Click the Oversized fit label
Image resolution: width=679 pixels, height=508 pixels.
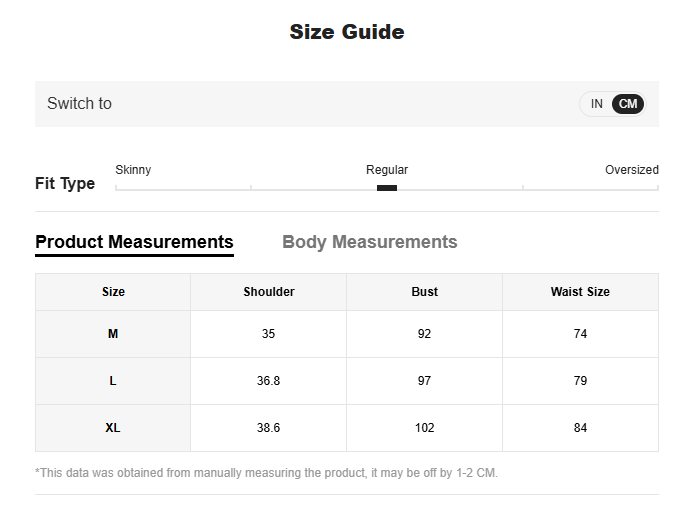pos(631,170)
